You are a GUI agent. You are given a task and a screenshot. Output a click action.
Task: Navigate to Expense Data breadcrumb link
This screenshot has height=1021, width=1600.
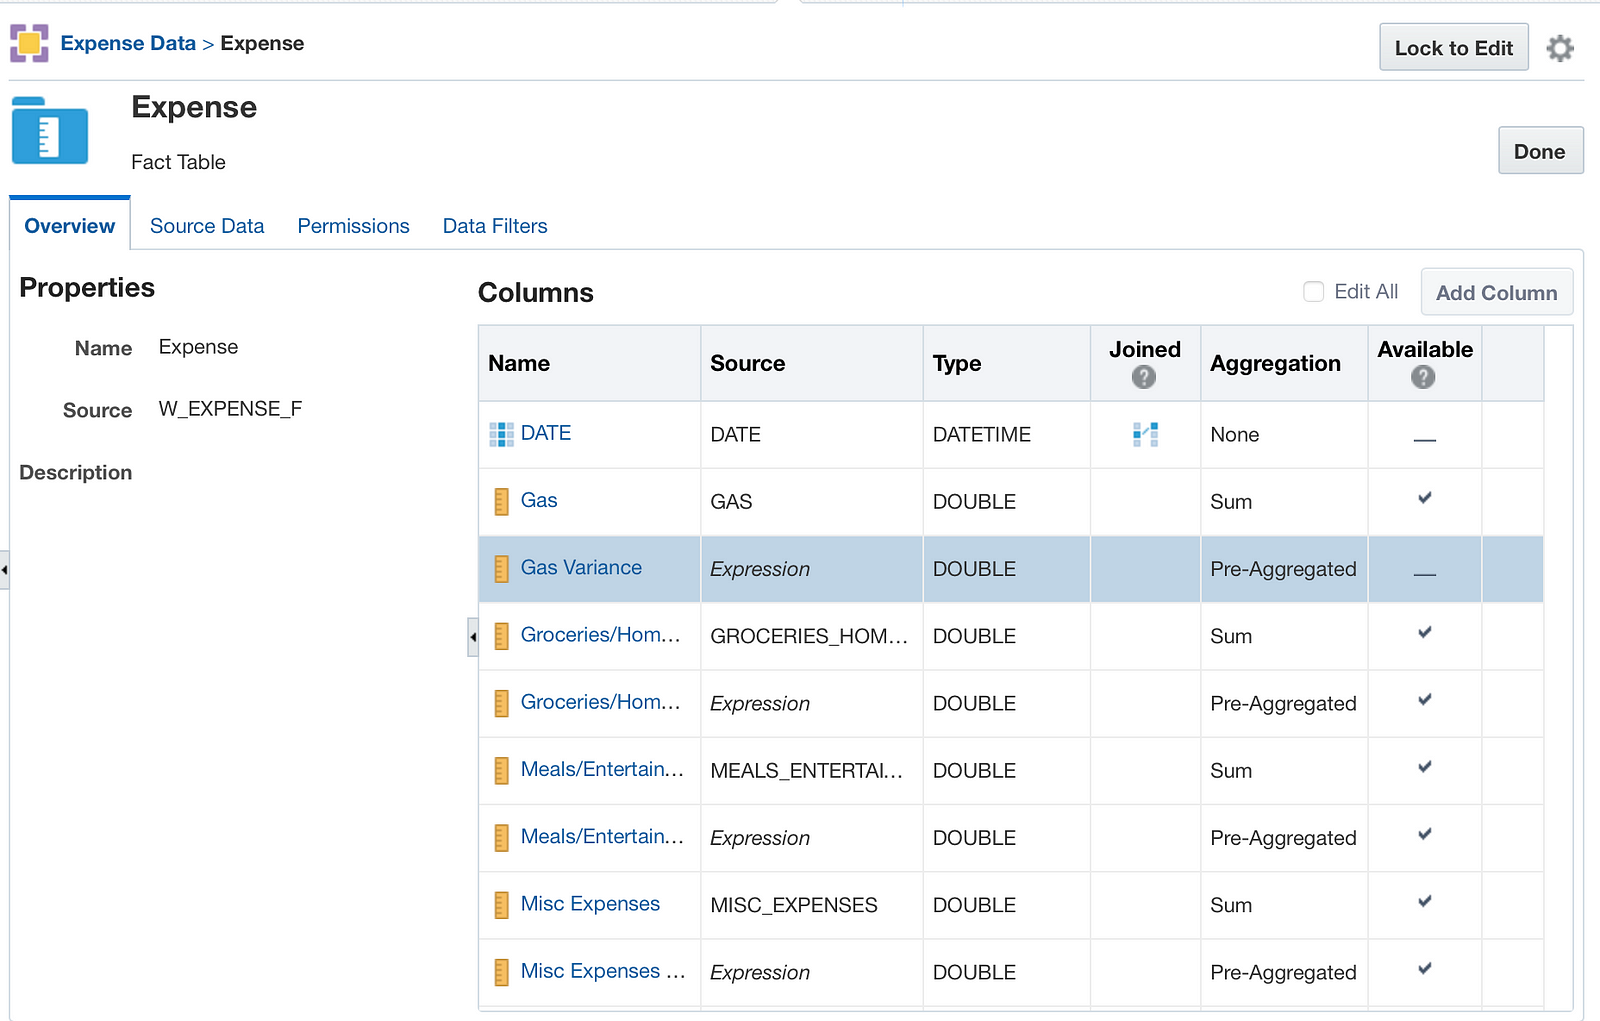coord(128,43)
